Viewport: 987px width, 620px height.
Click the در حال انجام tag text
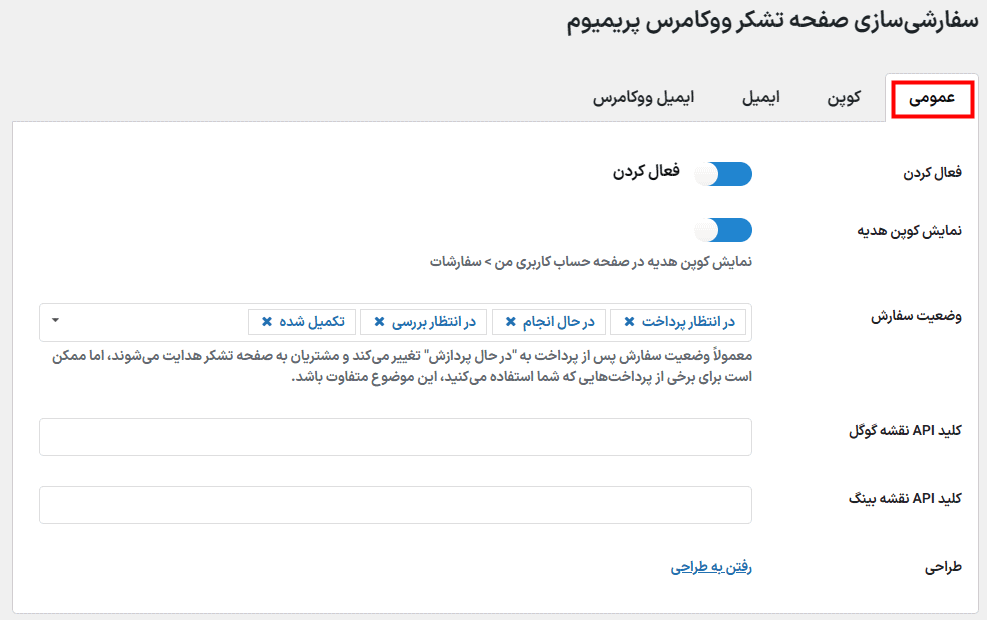(559, 322)
